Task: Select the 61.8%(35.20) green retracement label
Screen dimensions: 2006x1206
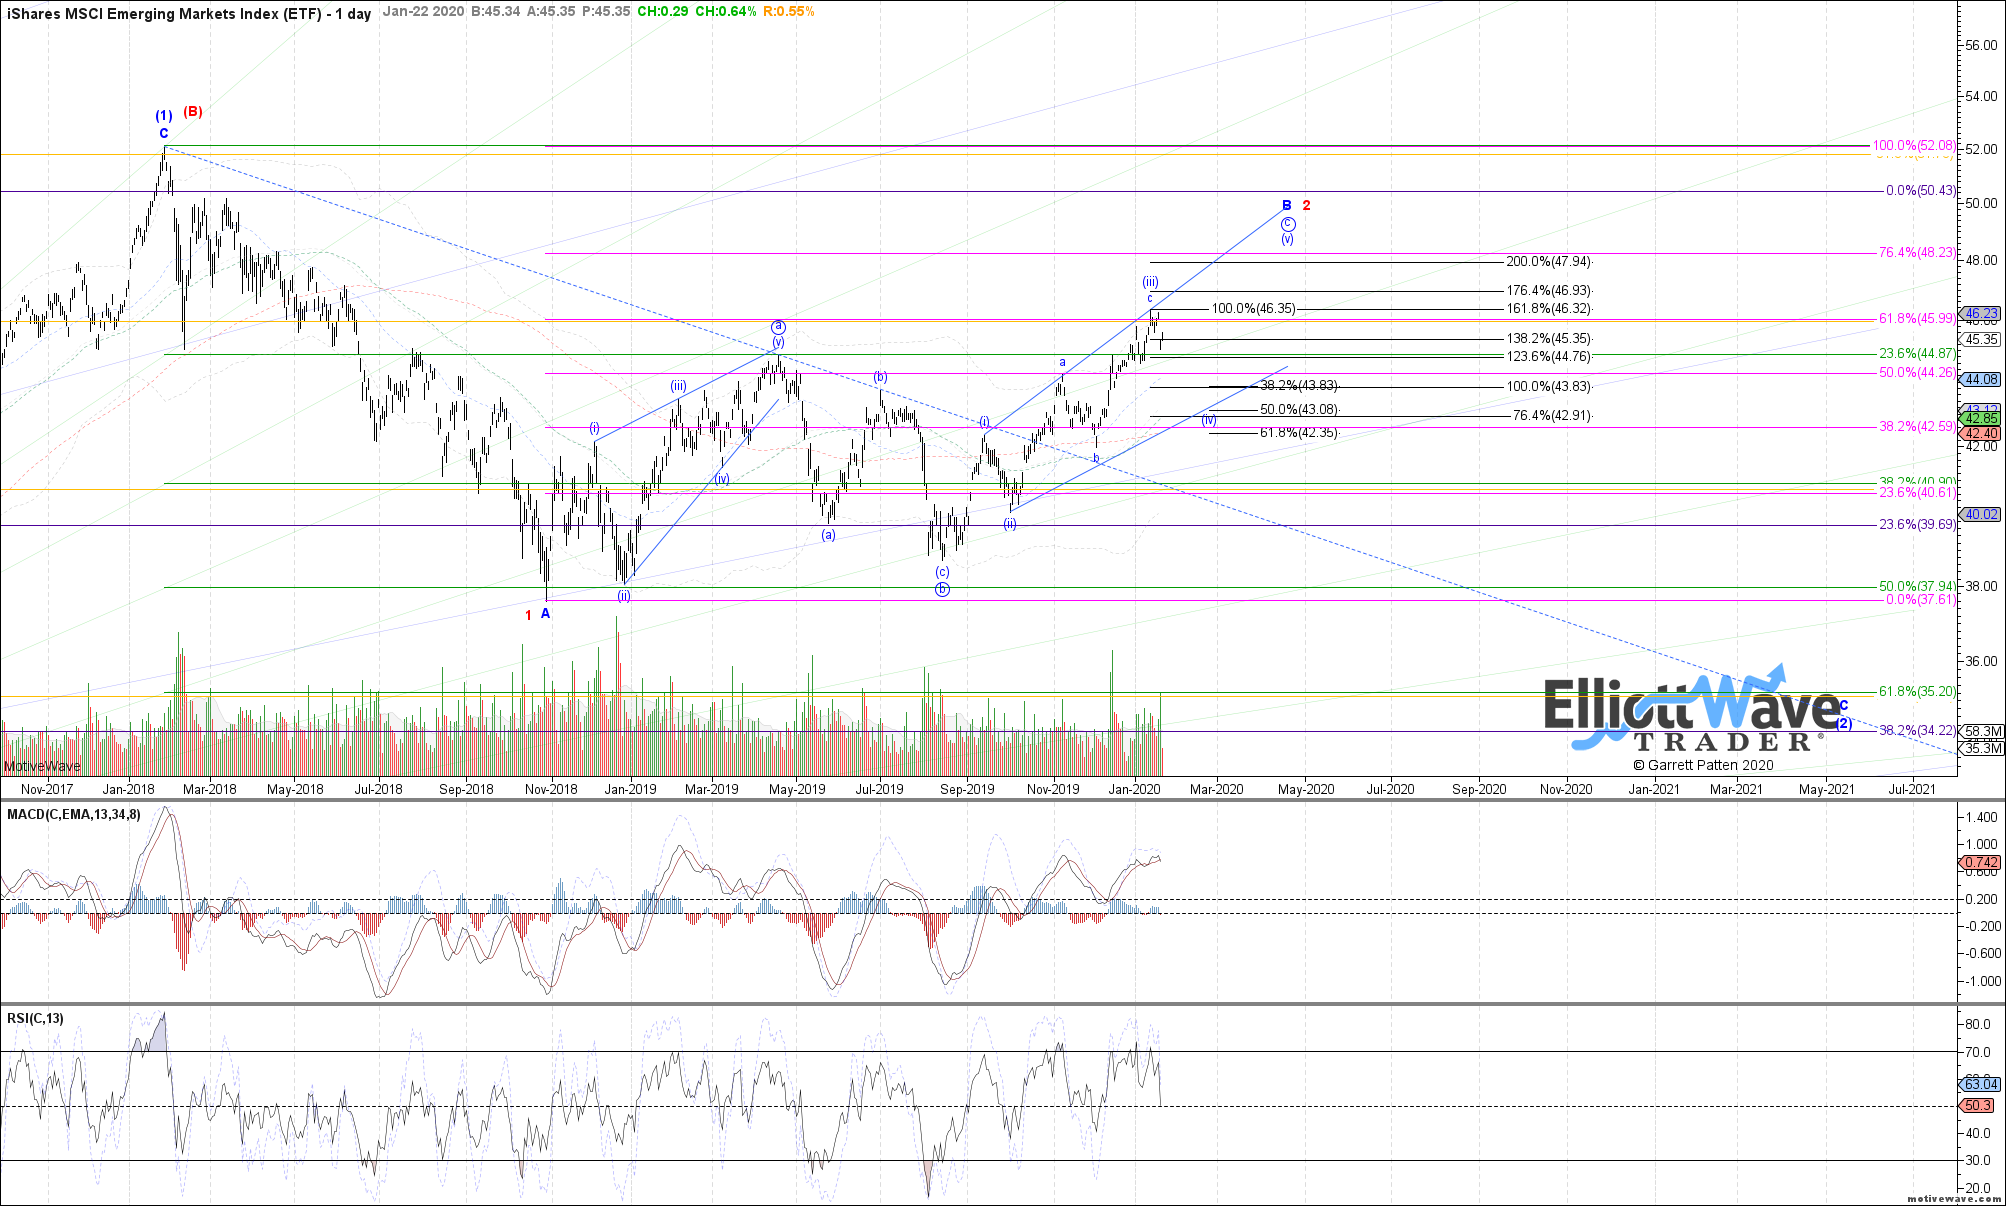Action: (x=1916, y=691)
